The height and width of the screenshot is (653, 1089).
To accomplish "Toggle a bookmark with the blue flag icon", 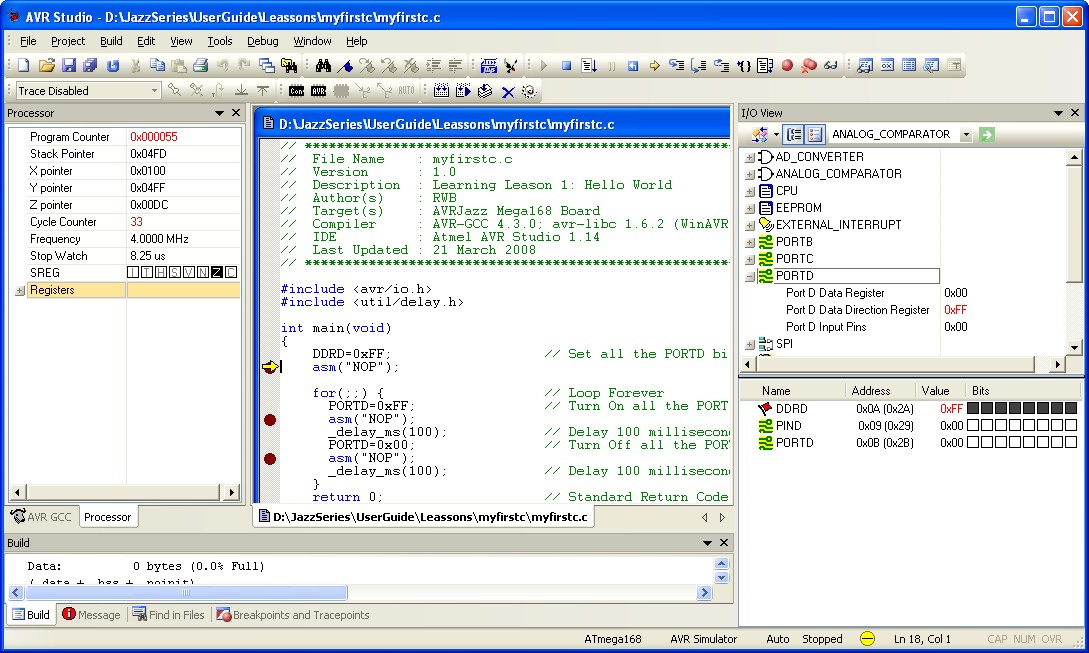I will pos(344,65).
